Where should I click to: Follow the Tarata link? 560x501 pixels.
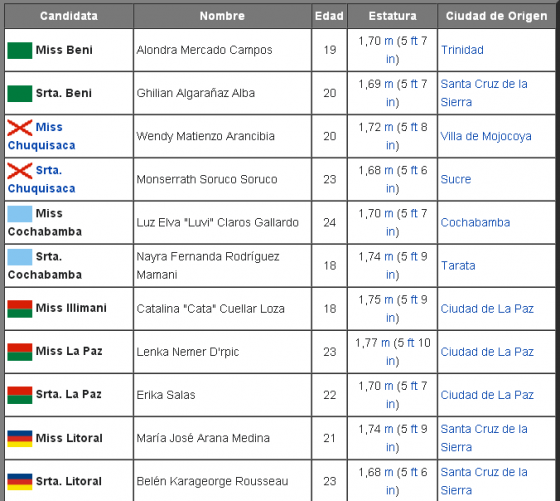tap(458, 266)
